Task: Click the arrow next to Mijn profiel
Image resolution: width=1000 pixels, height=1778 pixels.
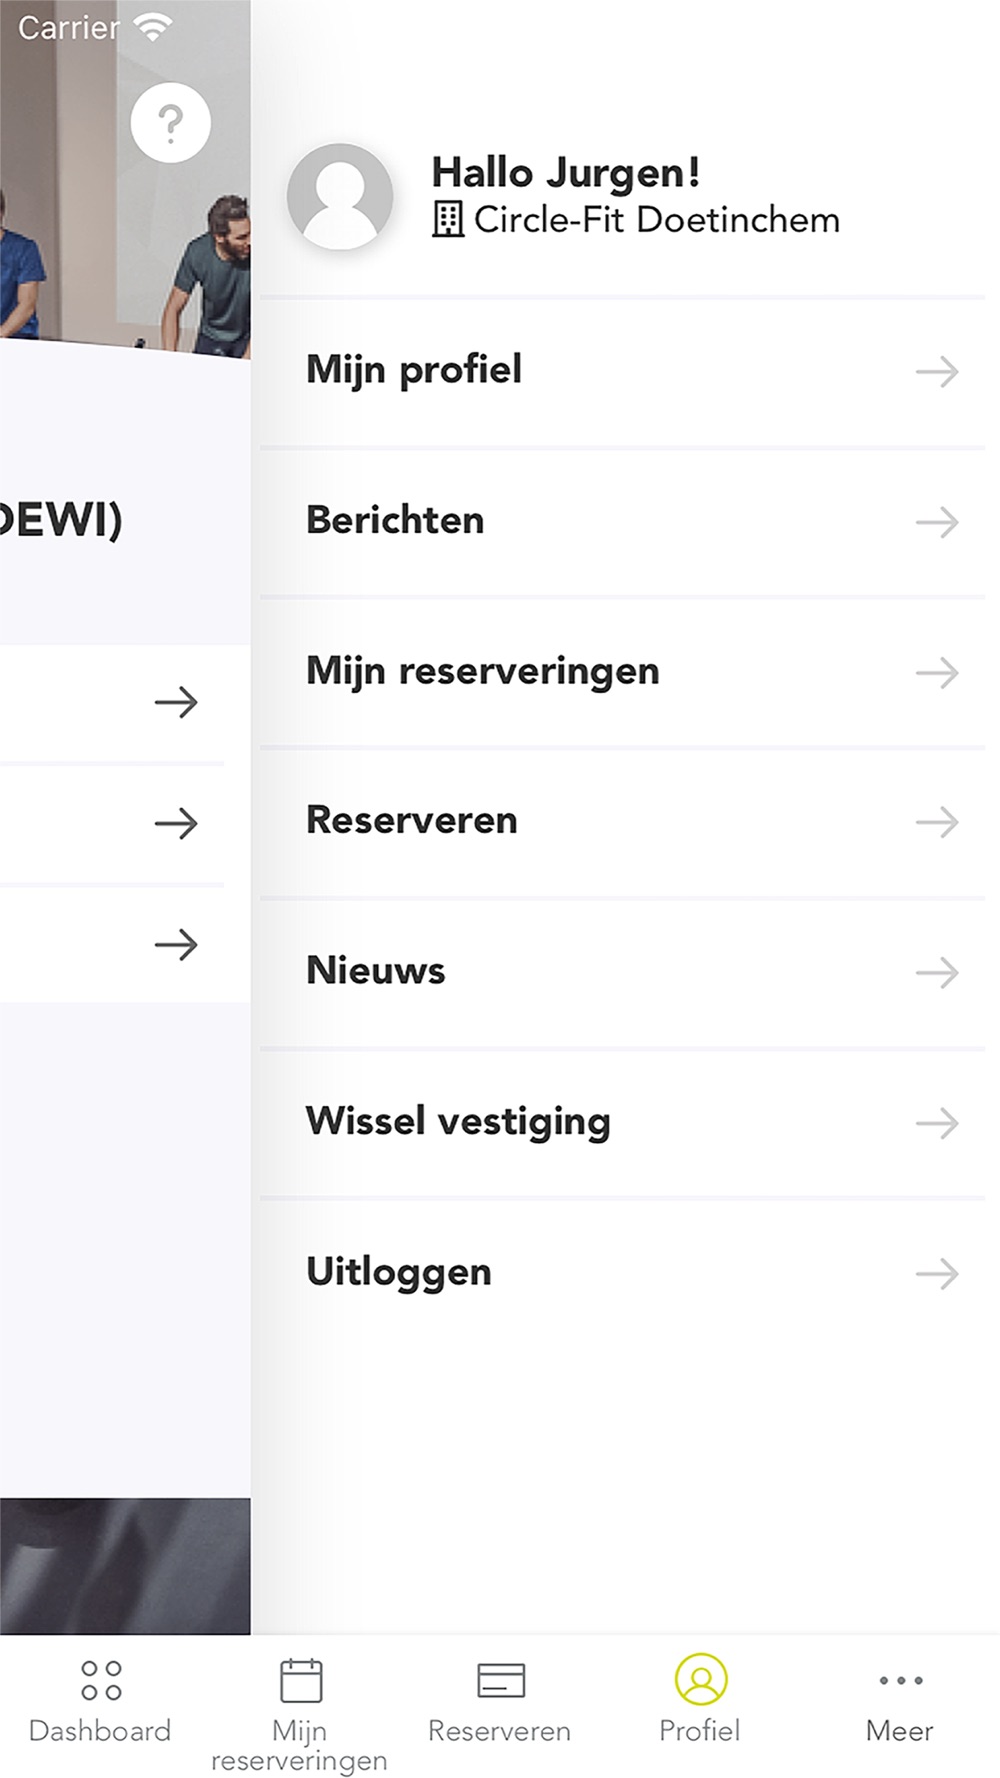Action: 937,372
